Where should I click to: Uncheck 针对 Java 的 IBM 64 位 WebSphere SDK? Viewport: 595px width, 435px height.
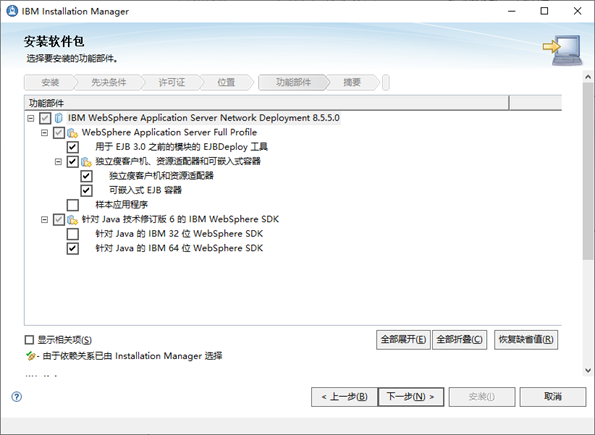point(72,249)
